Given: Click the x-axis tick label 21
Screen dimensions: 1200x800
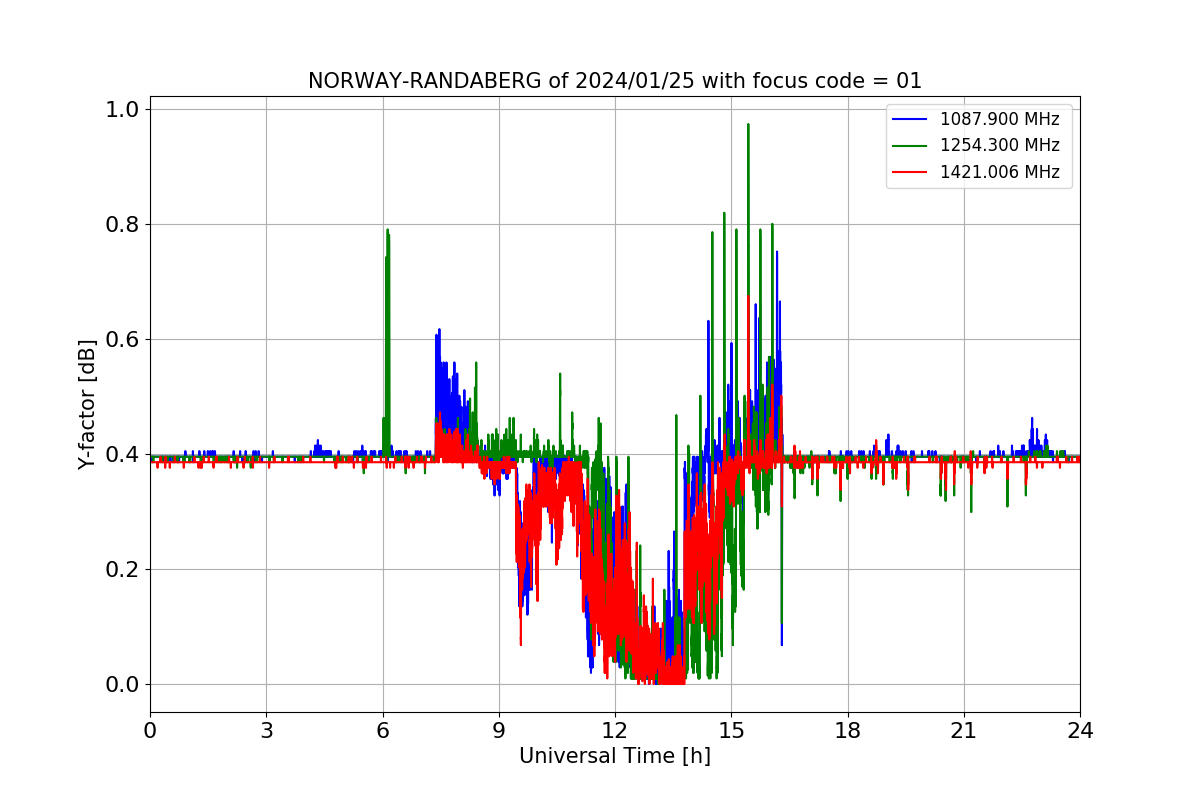Looking at the screenshot, I should 964,730.
